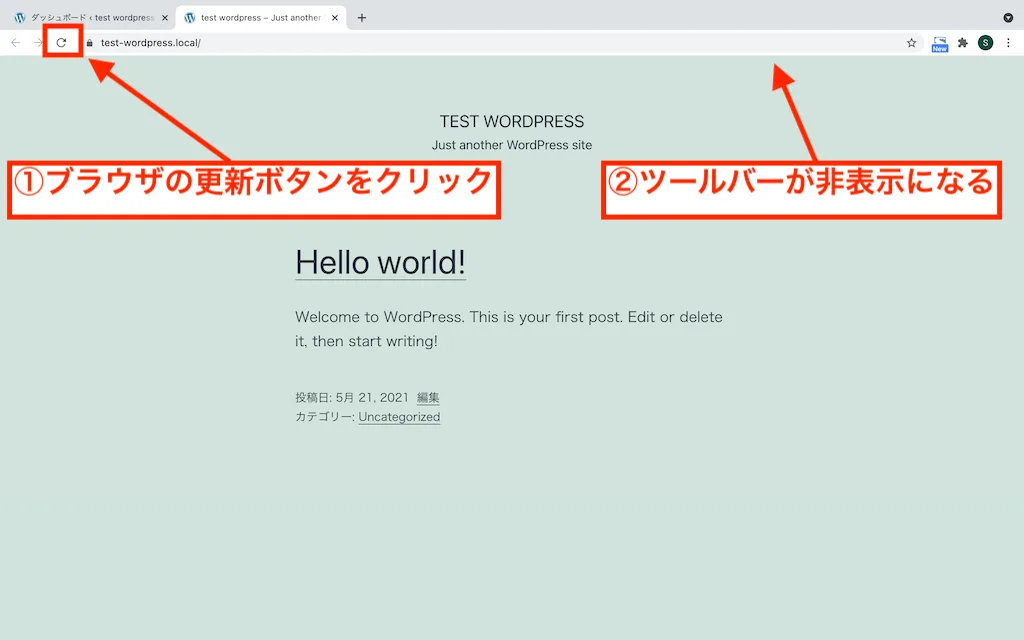Open a new tab with the plus button
The height and width of the screenshot is (640, 1024).
coord(361,17)
